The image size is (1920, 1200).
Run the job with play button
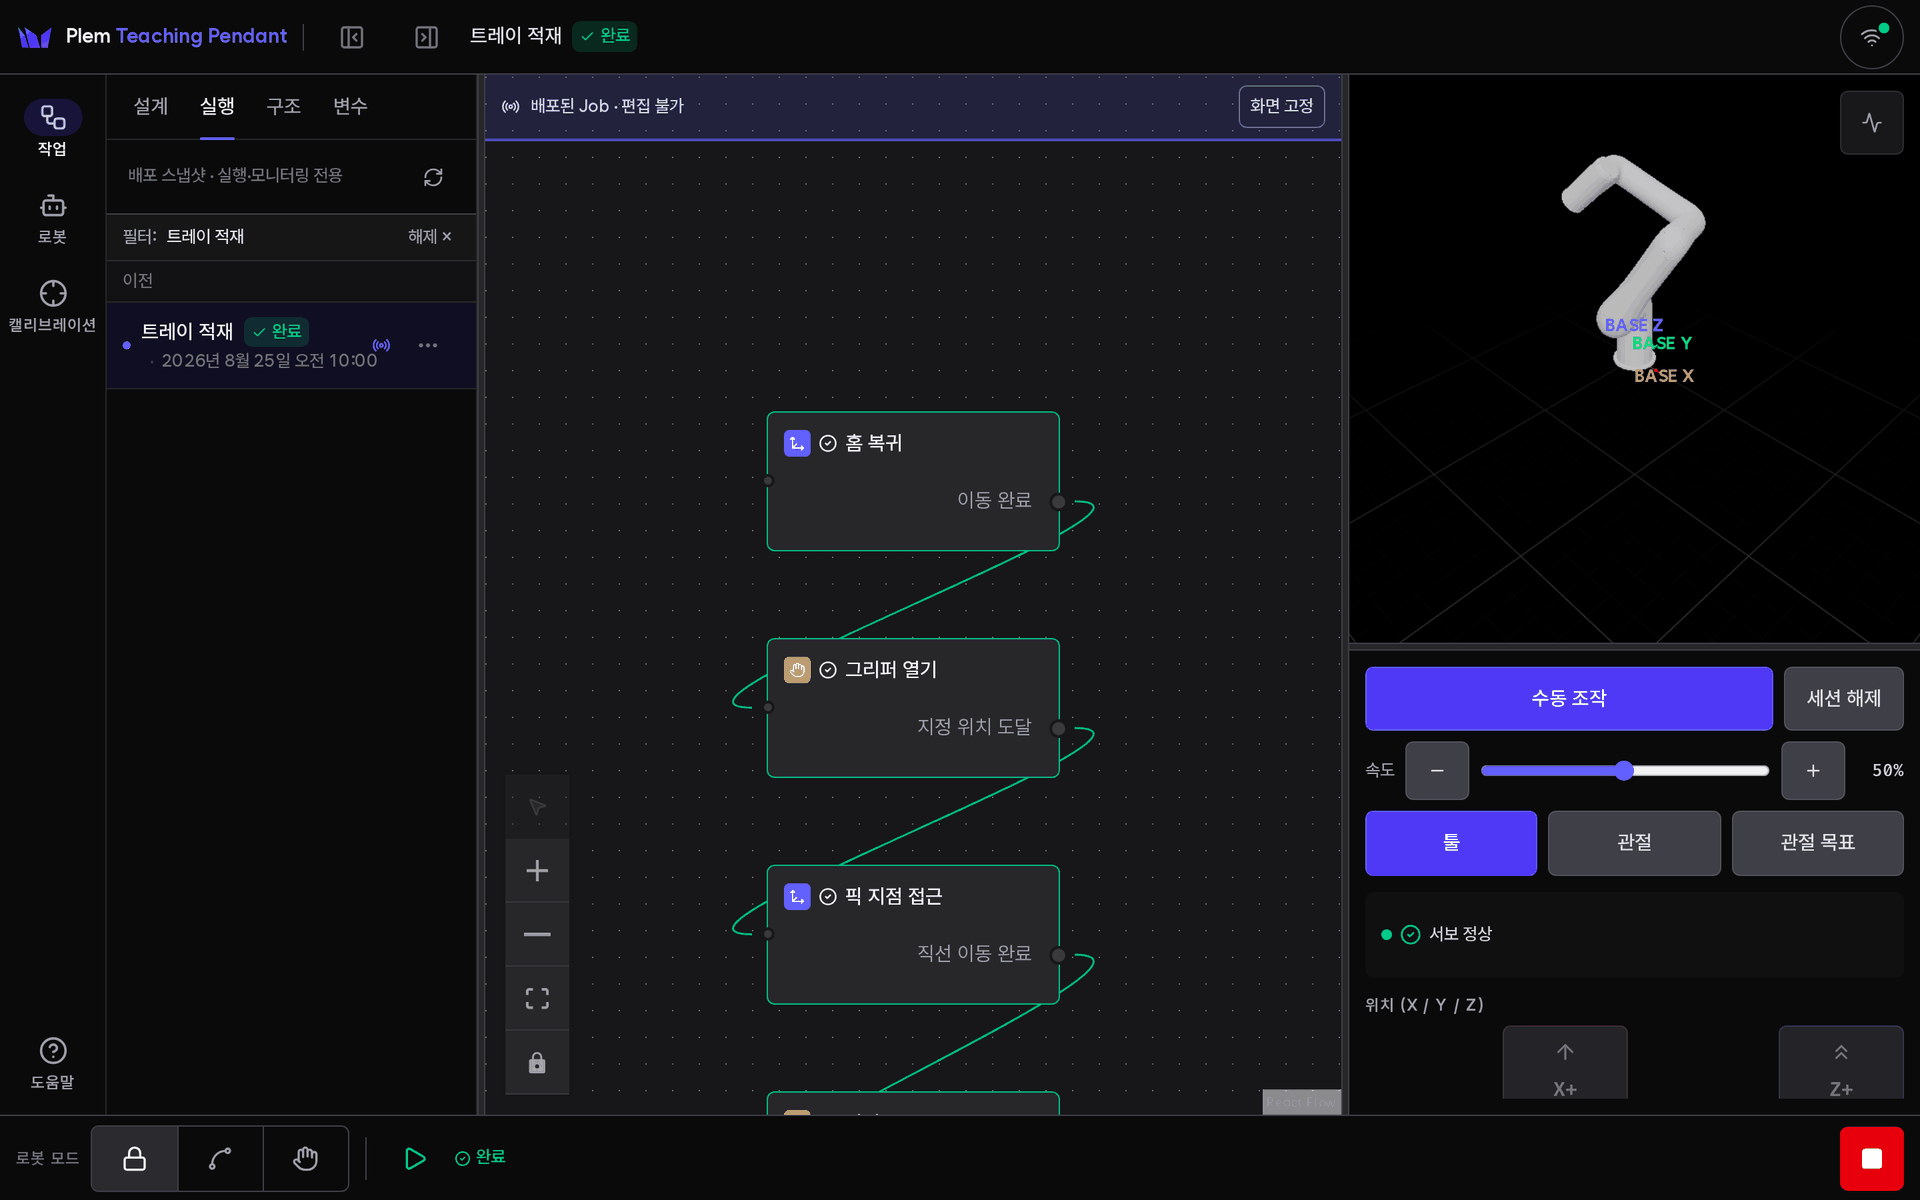(414, 1158)
